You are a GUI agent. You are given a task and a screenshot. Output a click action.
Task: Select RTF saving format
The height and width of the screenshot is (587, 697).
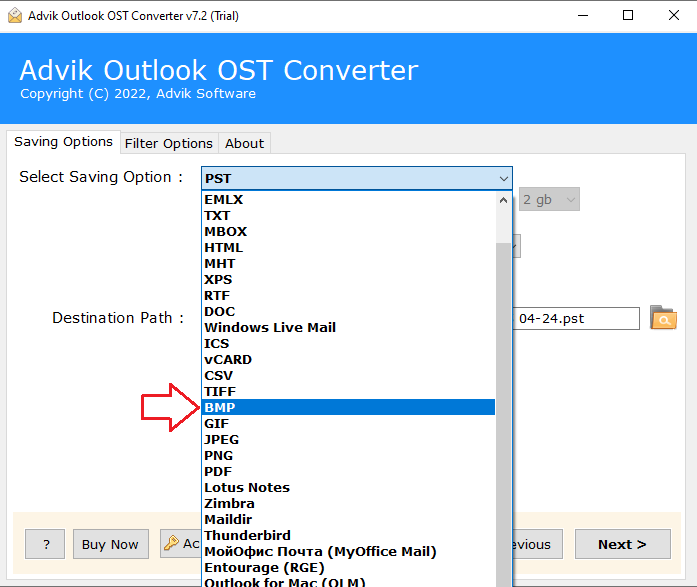pos(348,295)
